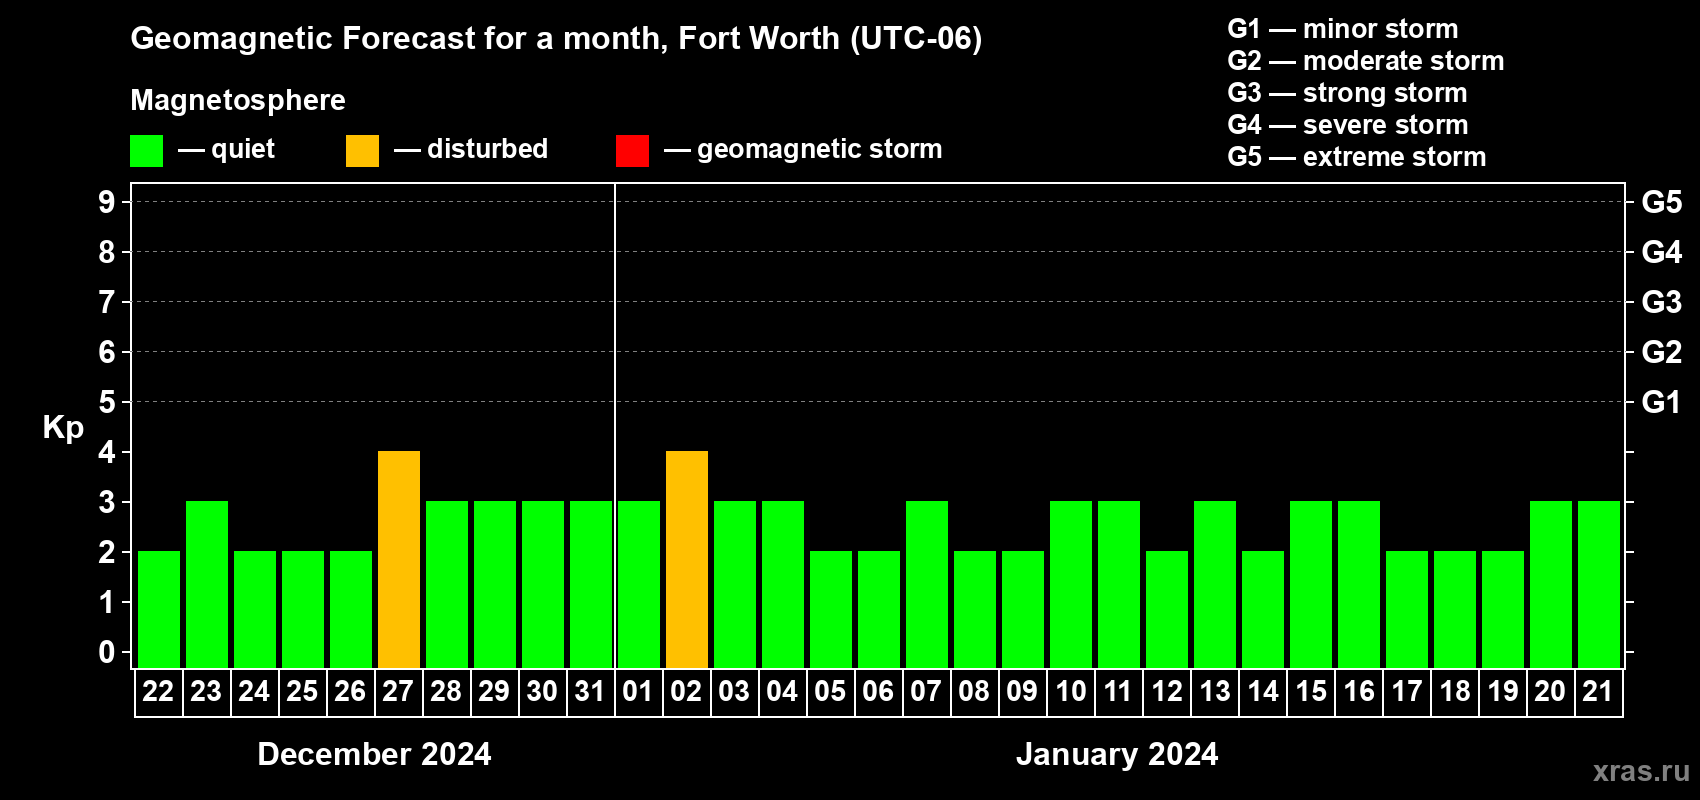This screenshot has width=1700, height=800.
Task: Click the red geomagnetic storm legend swatch
Action: (632, 151)
